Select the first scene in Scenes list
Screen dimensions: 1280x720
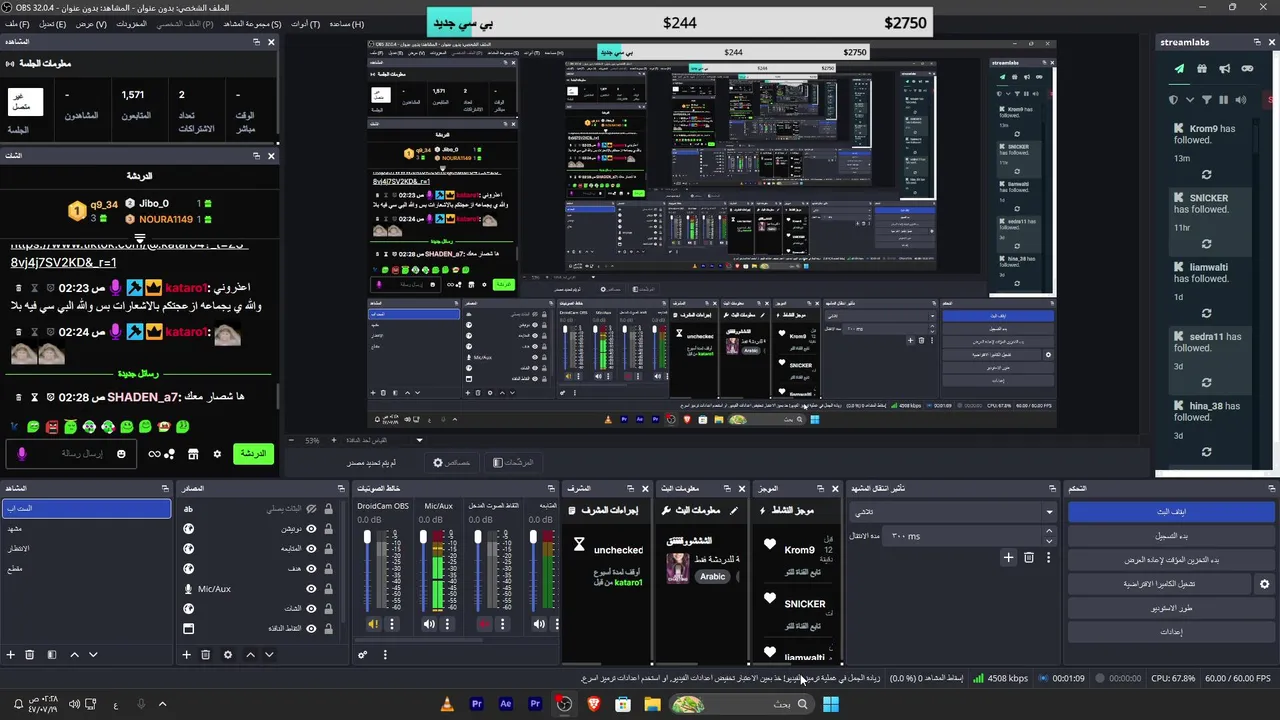click(86, 509)
